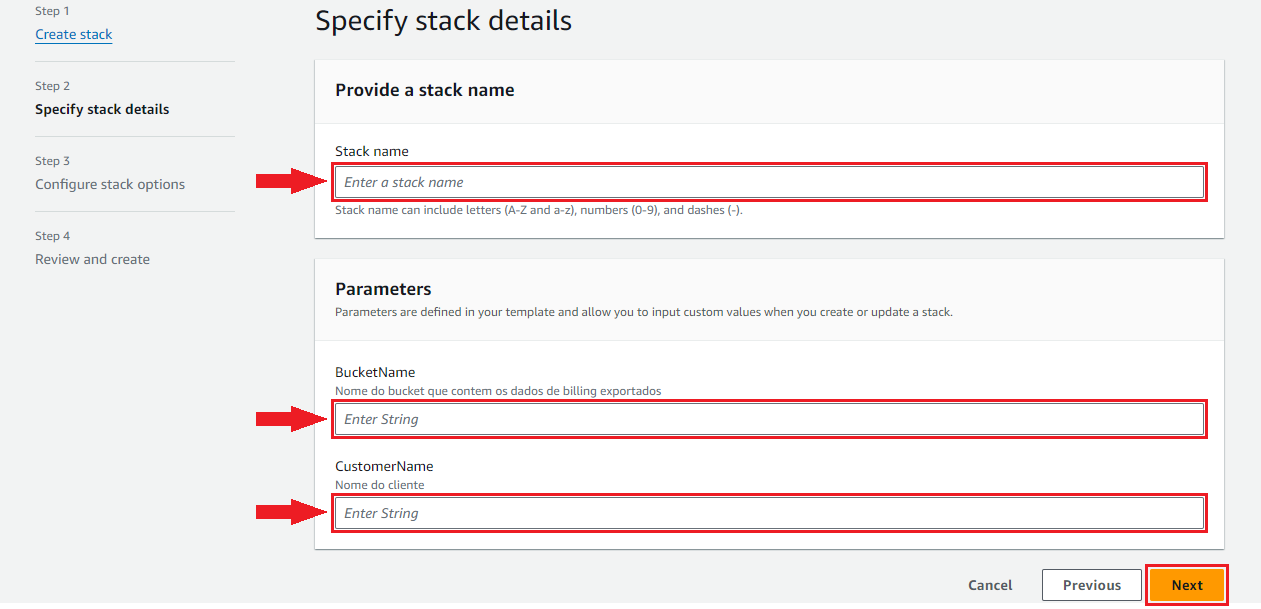This screenshot has width=1261, height=609.
Task: Proceed with the orange Next button
Action: pos(1187,585)
